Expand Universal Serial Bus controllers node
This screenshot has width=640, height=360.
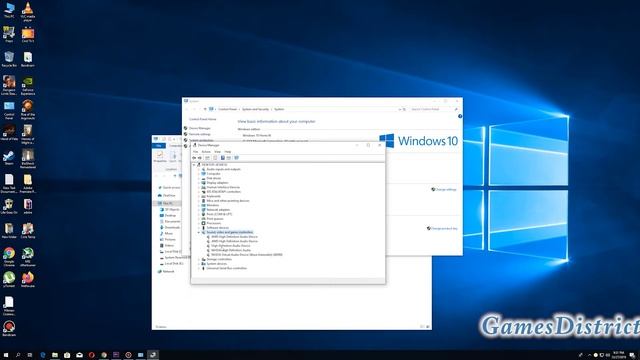pyautogui.click(x=199, y=268)
